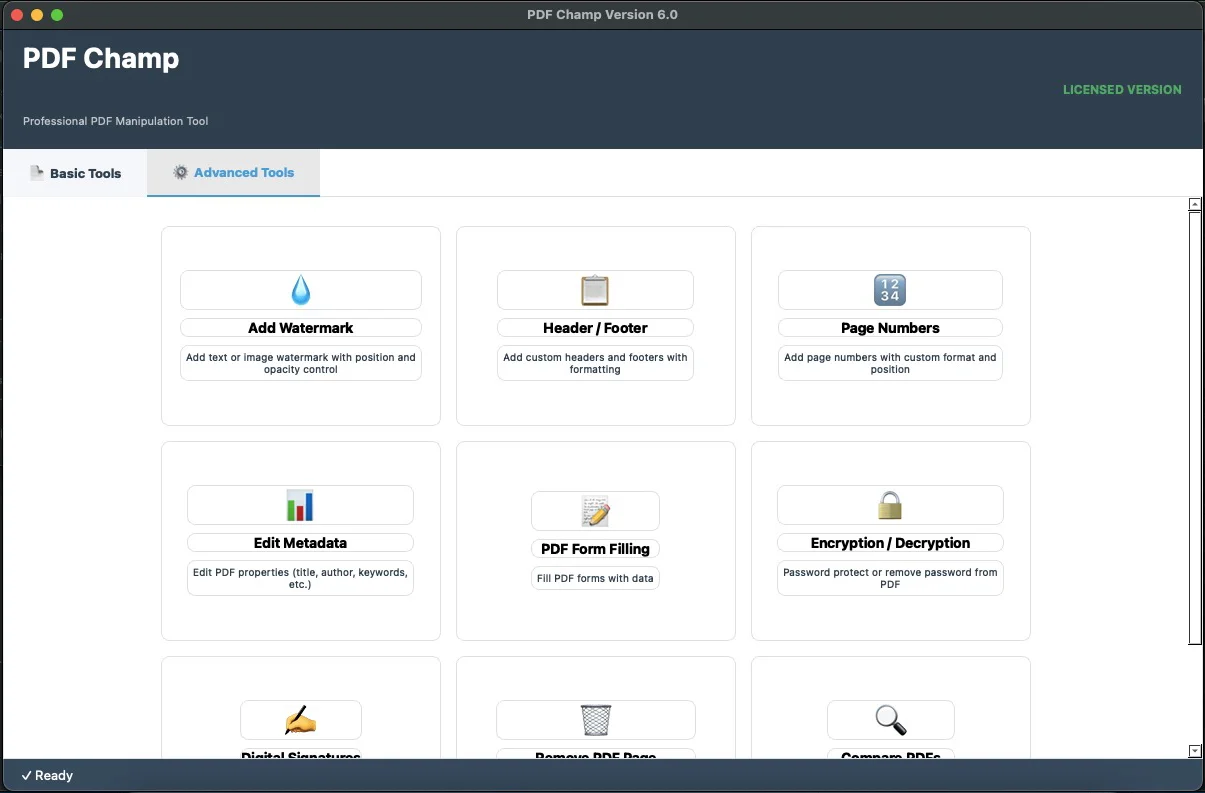Start the Edit Metadata tool
The width and height of the screenshot is (1205, 793).
tap(300, 542)
